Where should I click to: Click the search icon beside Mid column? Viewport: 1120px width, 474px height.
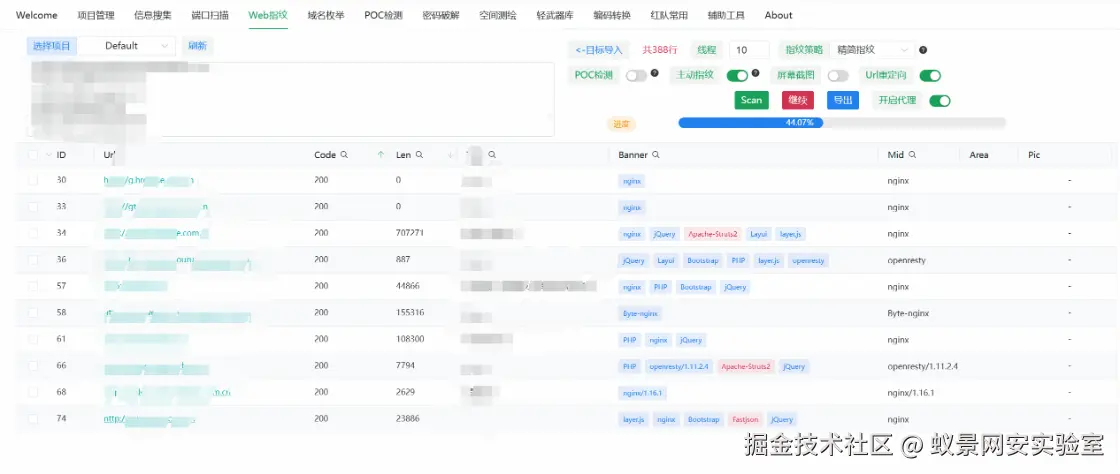912,155
